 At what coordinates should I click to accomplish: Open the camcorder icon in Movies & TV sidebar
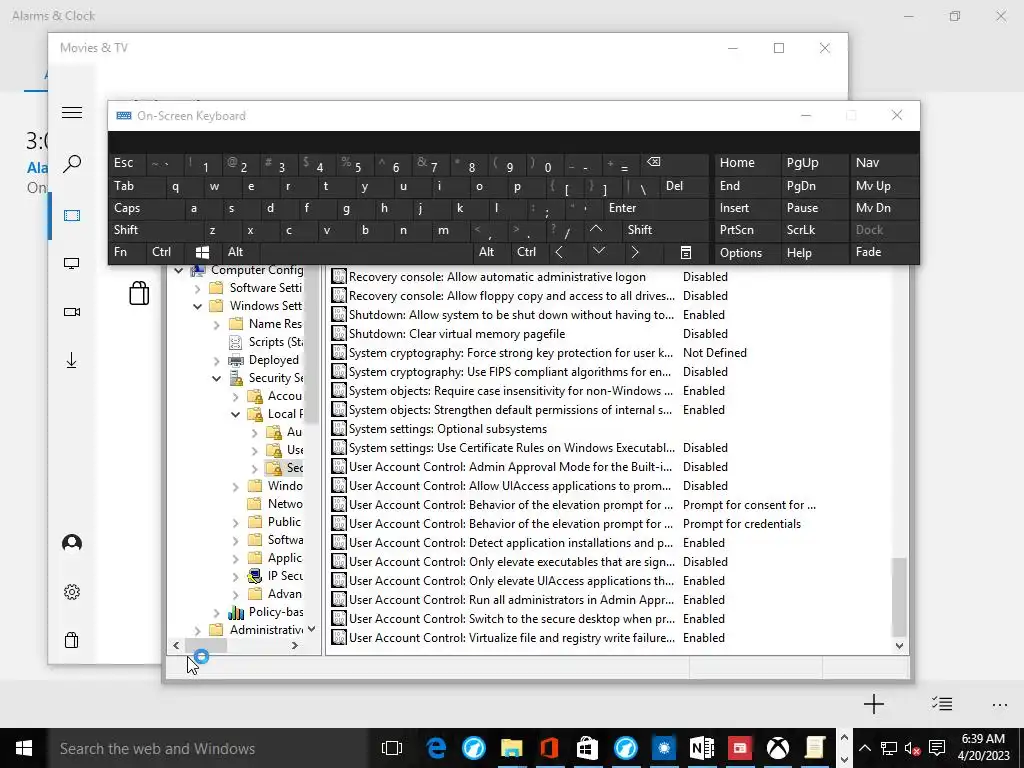click(72, 312)
